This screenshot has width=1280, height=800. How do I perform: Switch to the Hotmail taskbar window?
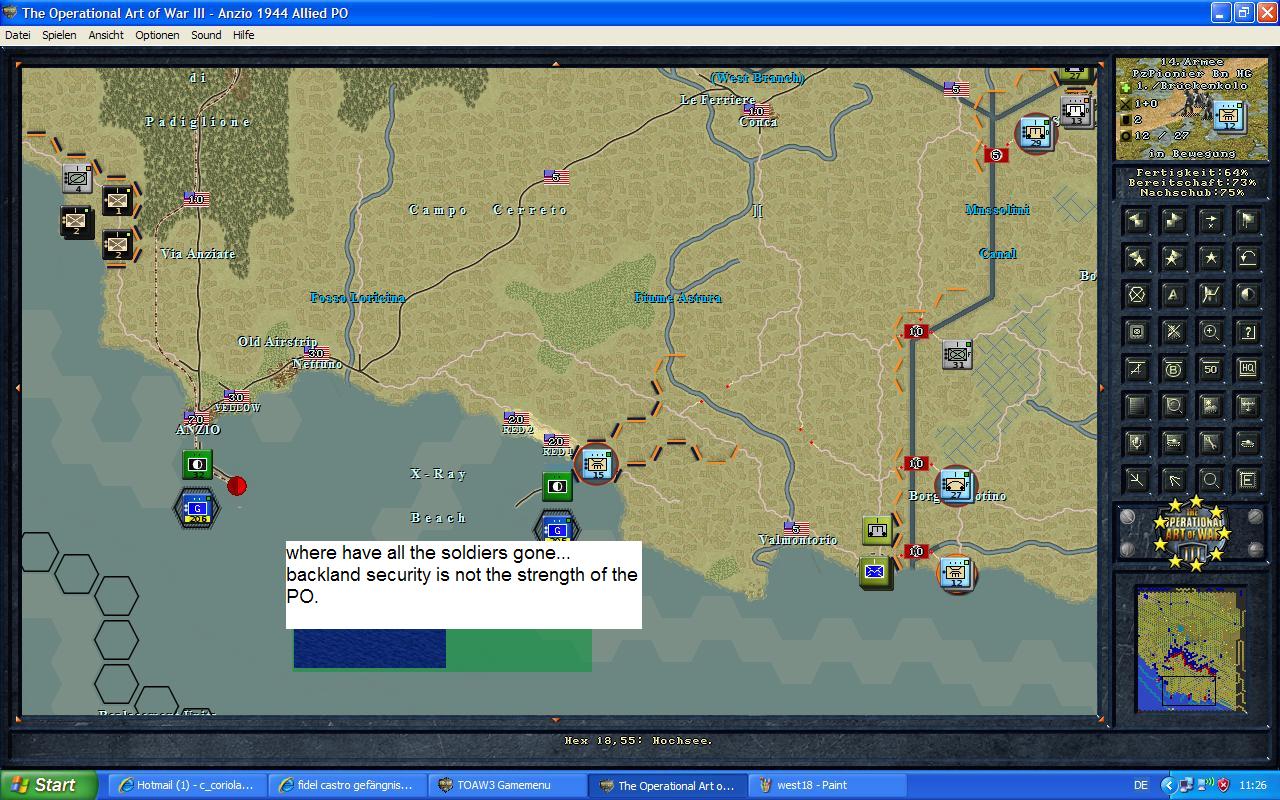tap(186, 785)
